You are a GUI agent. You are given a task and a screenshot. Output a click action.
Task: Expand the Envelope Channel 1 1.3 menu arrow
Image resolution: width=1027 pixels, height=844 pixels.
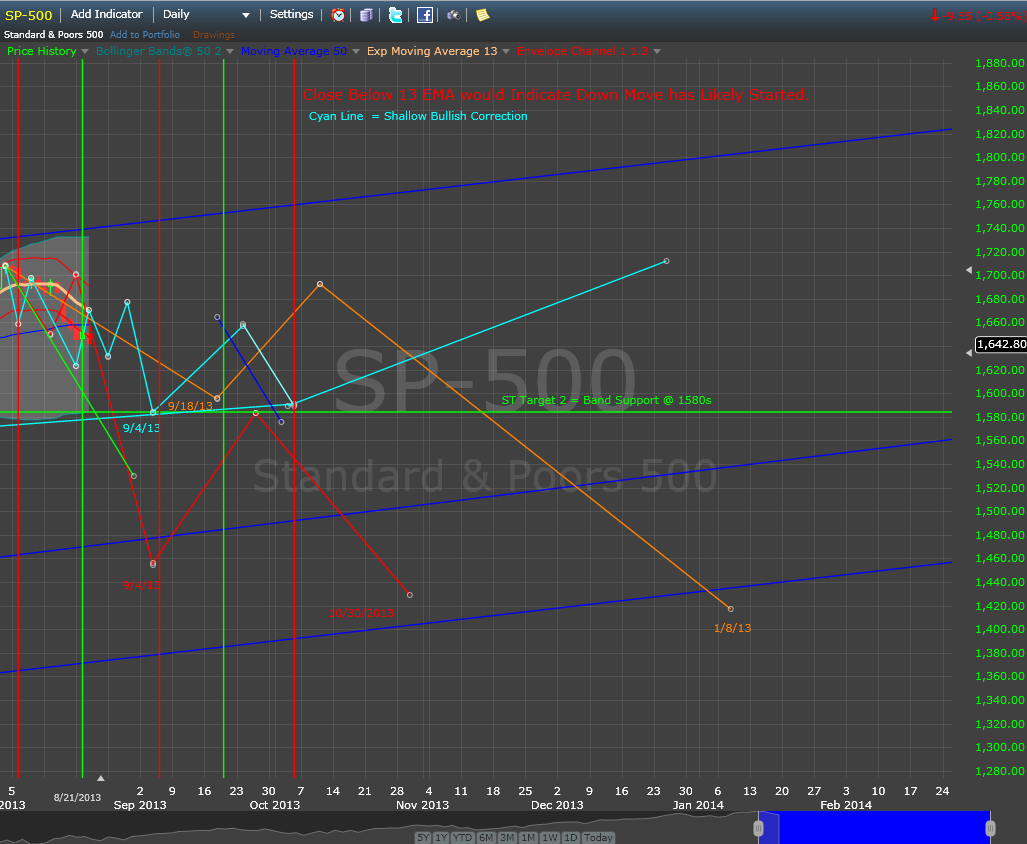[x=657, y=51]
